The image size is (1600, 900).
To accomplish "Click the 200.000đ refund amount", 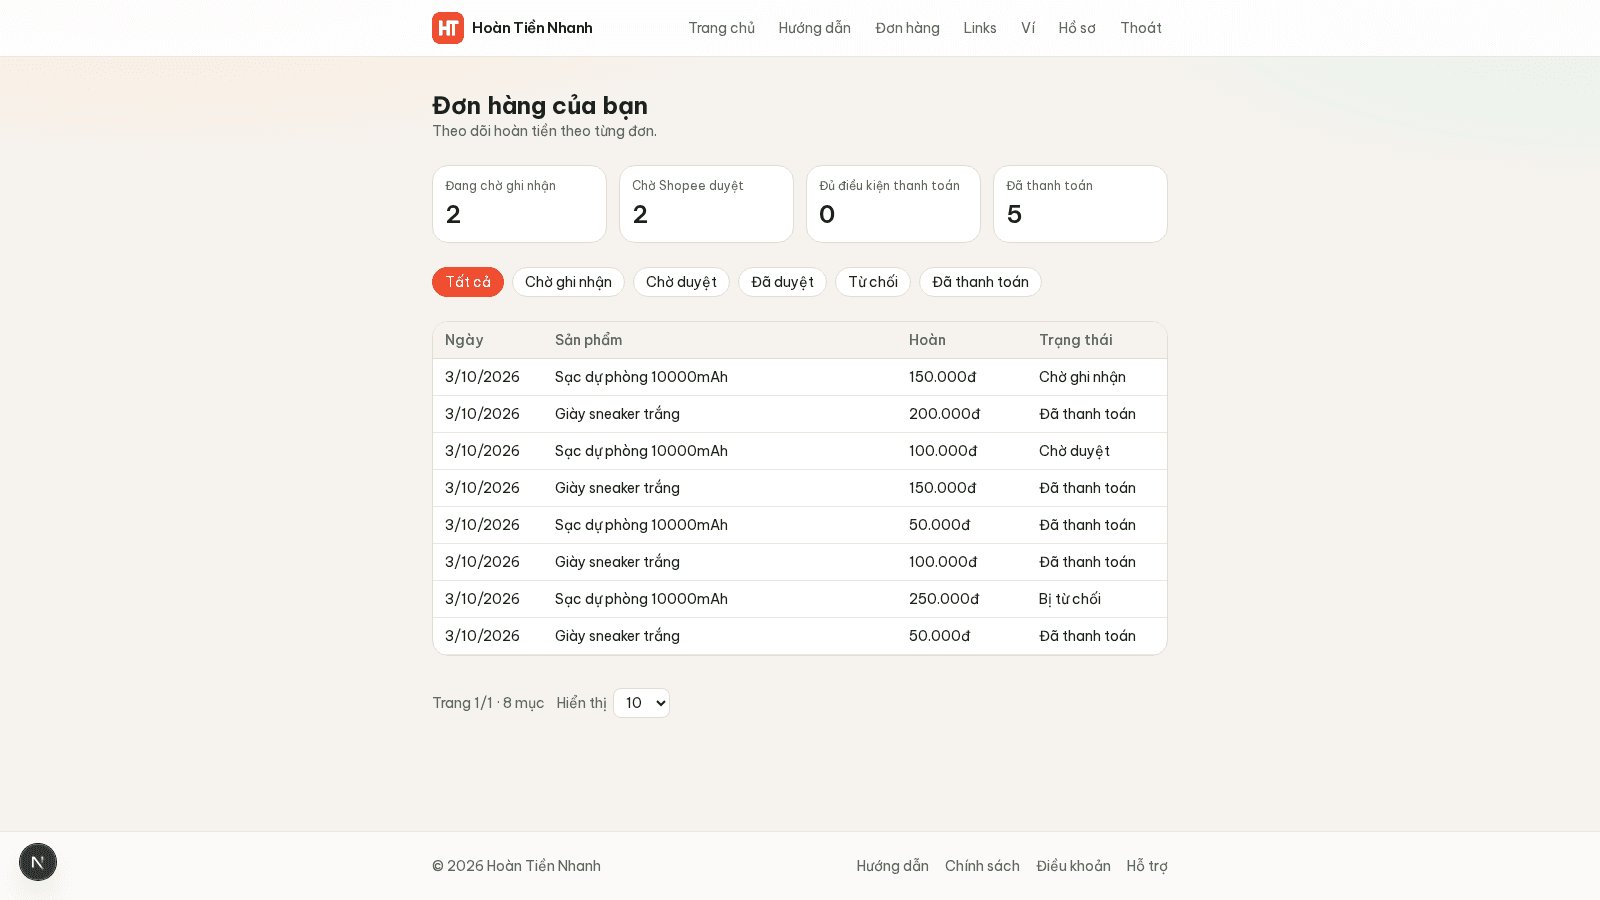I will pos(944,414).
